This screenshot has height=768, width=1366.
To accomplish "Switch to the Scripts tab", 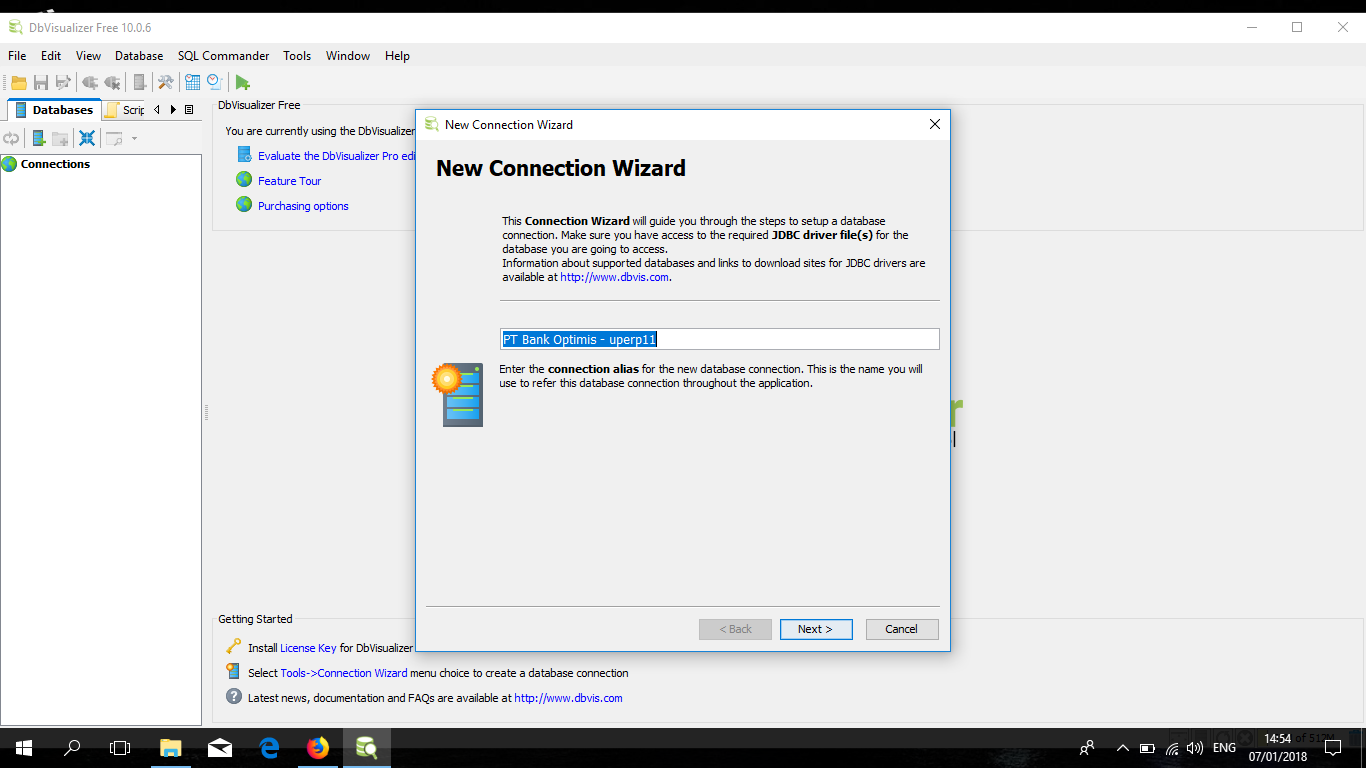I will [x=131, y=109].
